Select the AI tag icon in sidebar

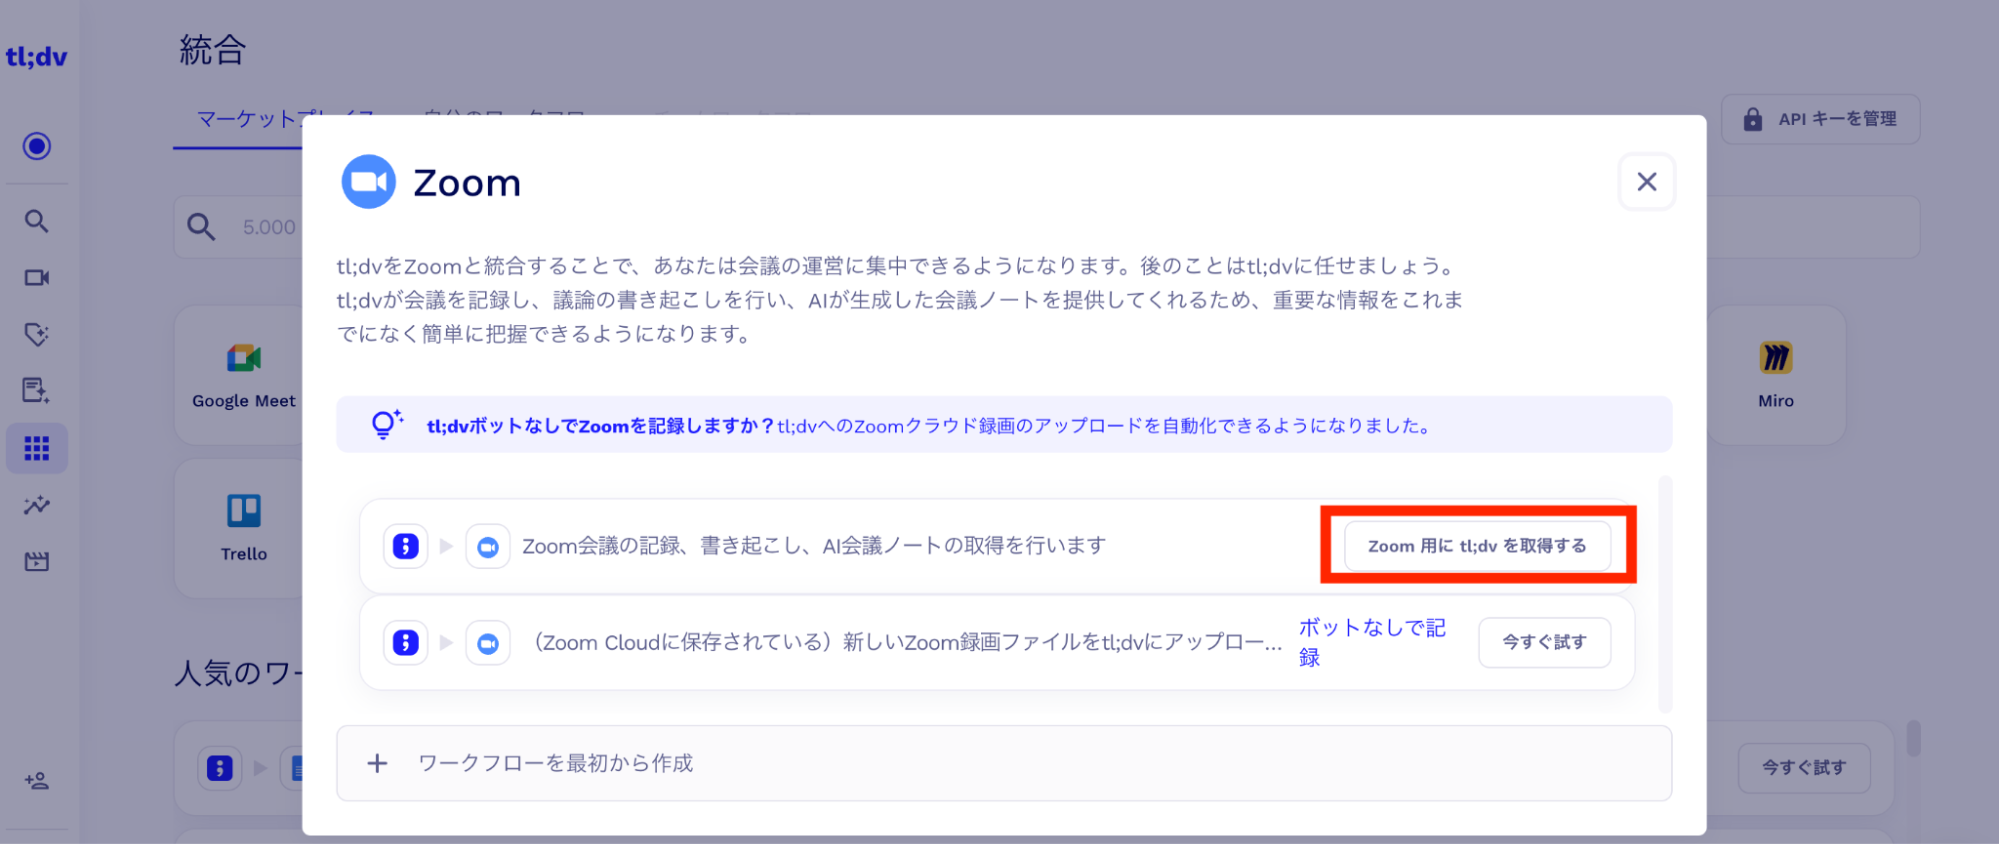point(37,334)
